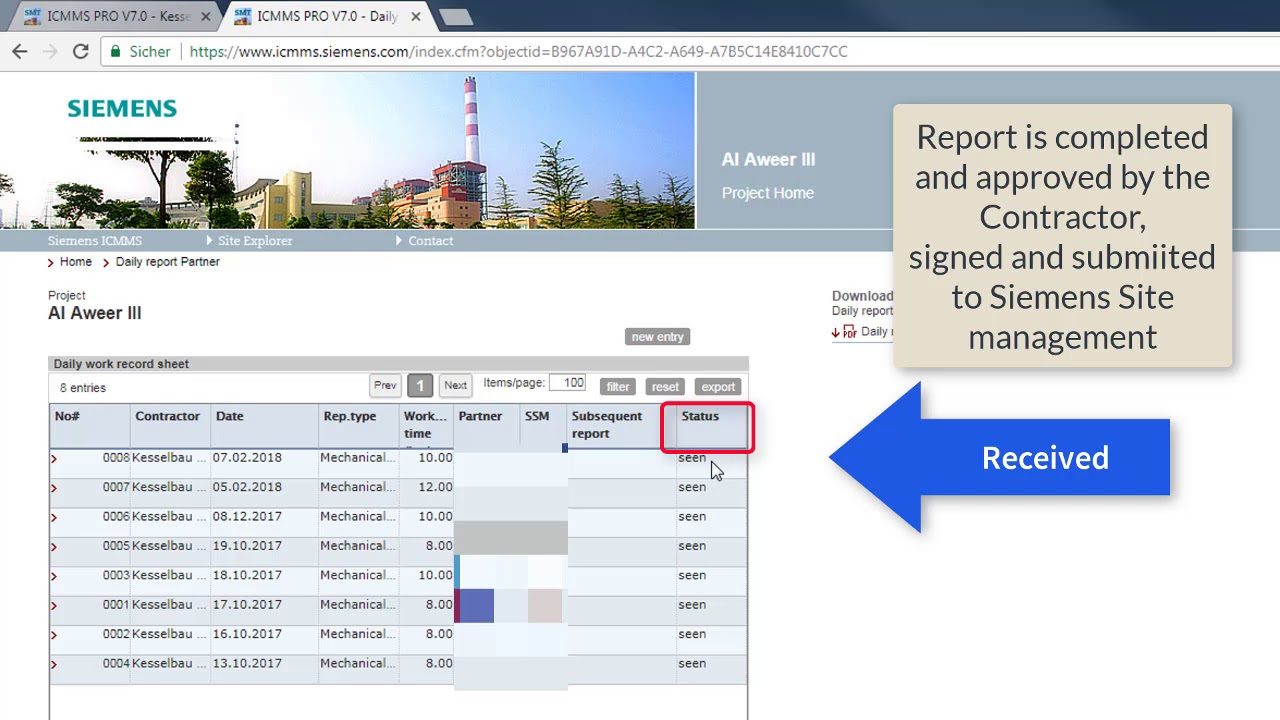Open row 0004 using its red arrow
Image resolution: width=1280 pixels, height=720 pixels.
point(54,664)
